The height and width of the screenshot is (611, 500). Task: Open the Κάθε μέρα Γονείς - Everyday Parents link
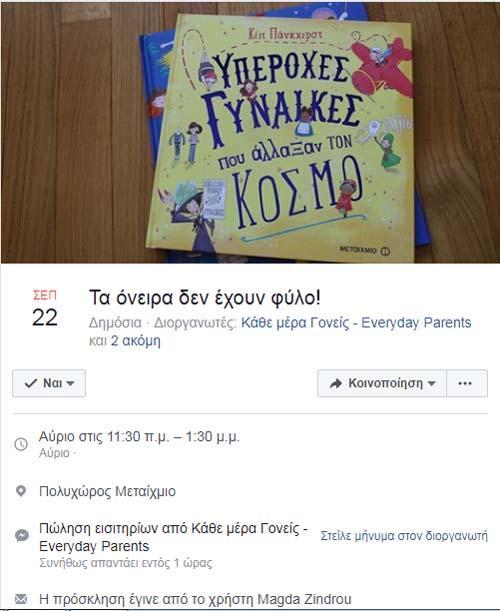point(356,323)
